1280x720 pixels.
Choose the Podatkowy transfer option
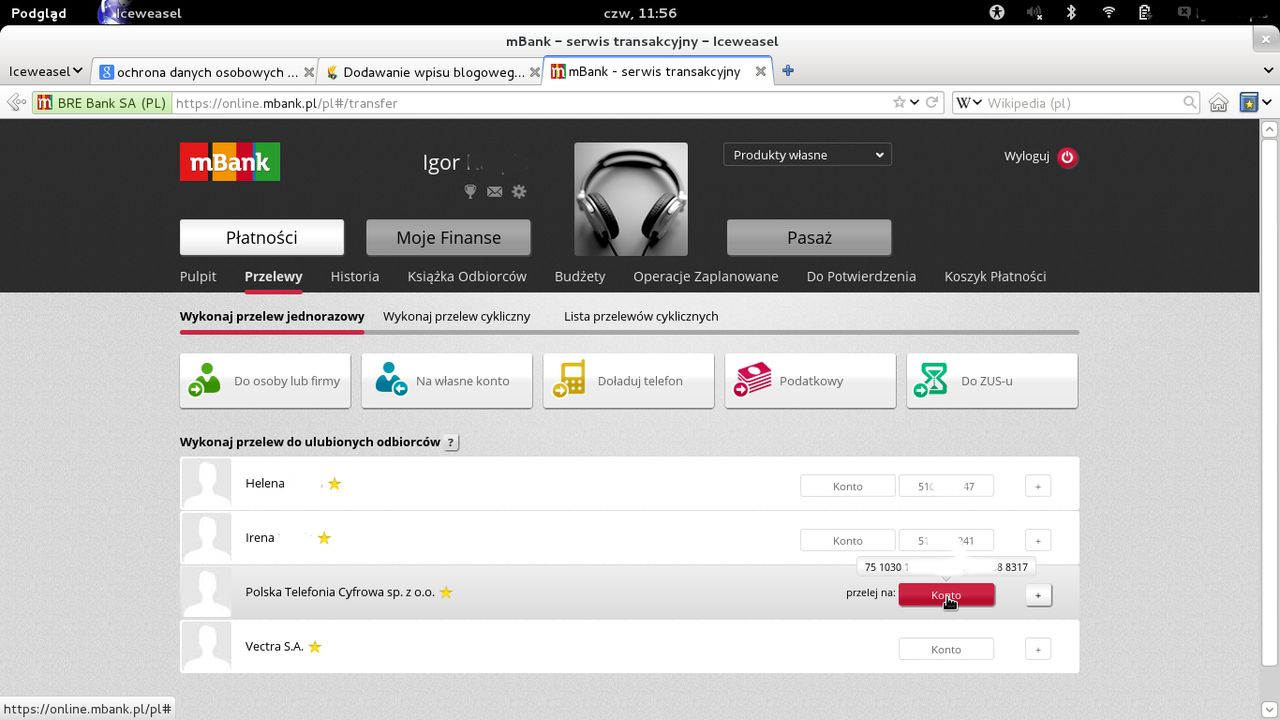[x=810, y=381]
